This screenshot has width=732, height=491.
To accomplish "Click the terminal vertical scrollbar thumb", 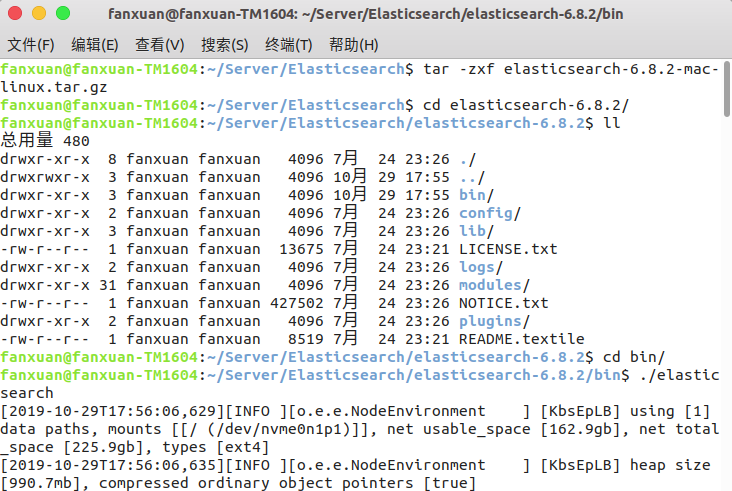I will click(x=727, y=89).
